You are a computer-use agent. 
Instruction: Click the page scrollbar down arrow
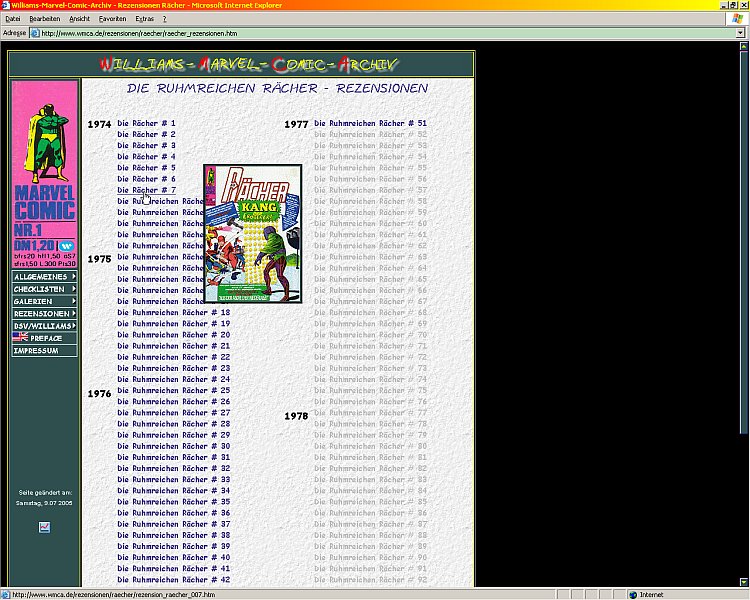pos(743,582)
